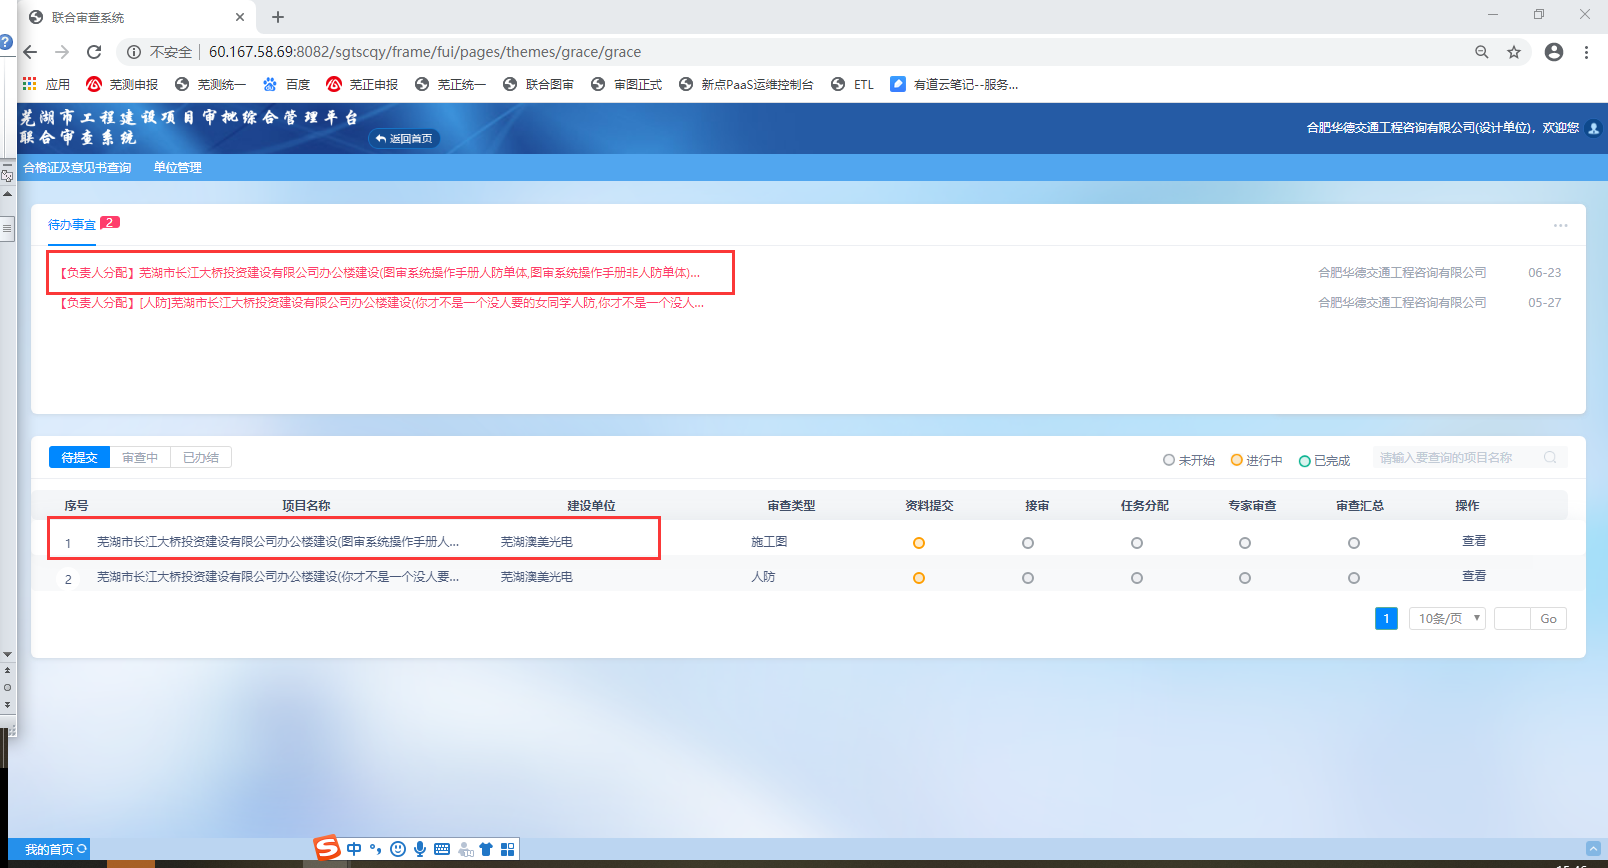Open the Sogou input method logo
Viewport: 1608px width, 868px height.
[x=327, y=848]
